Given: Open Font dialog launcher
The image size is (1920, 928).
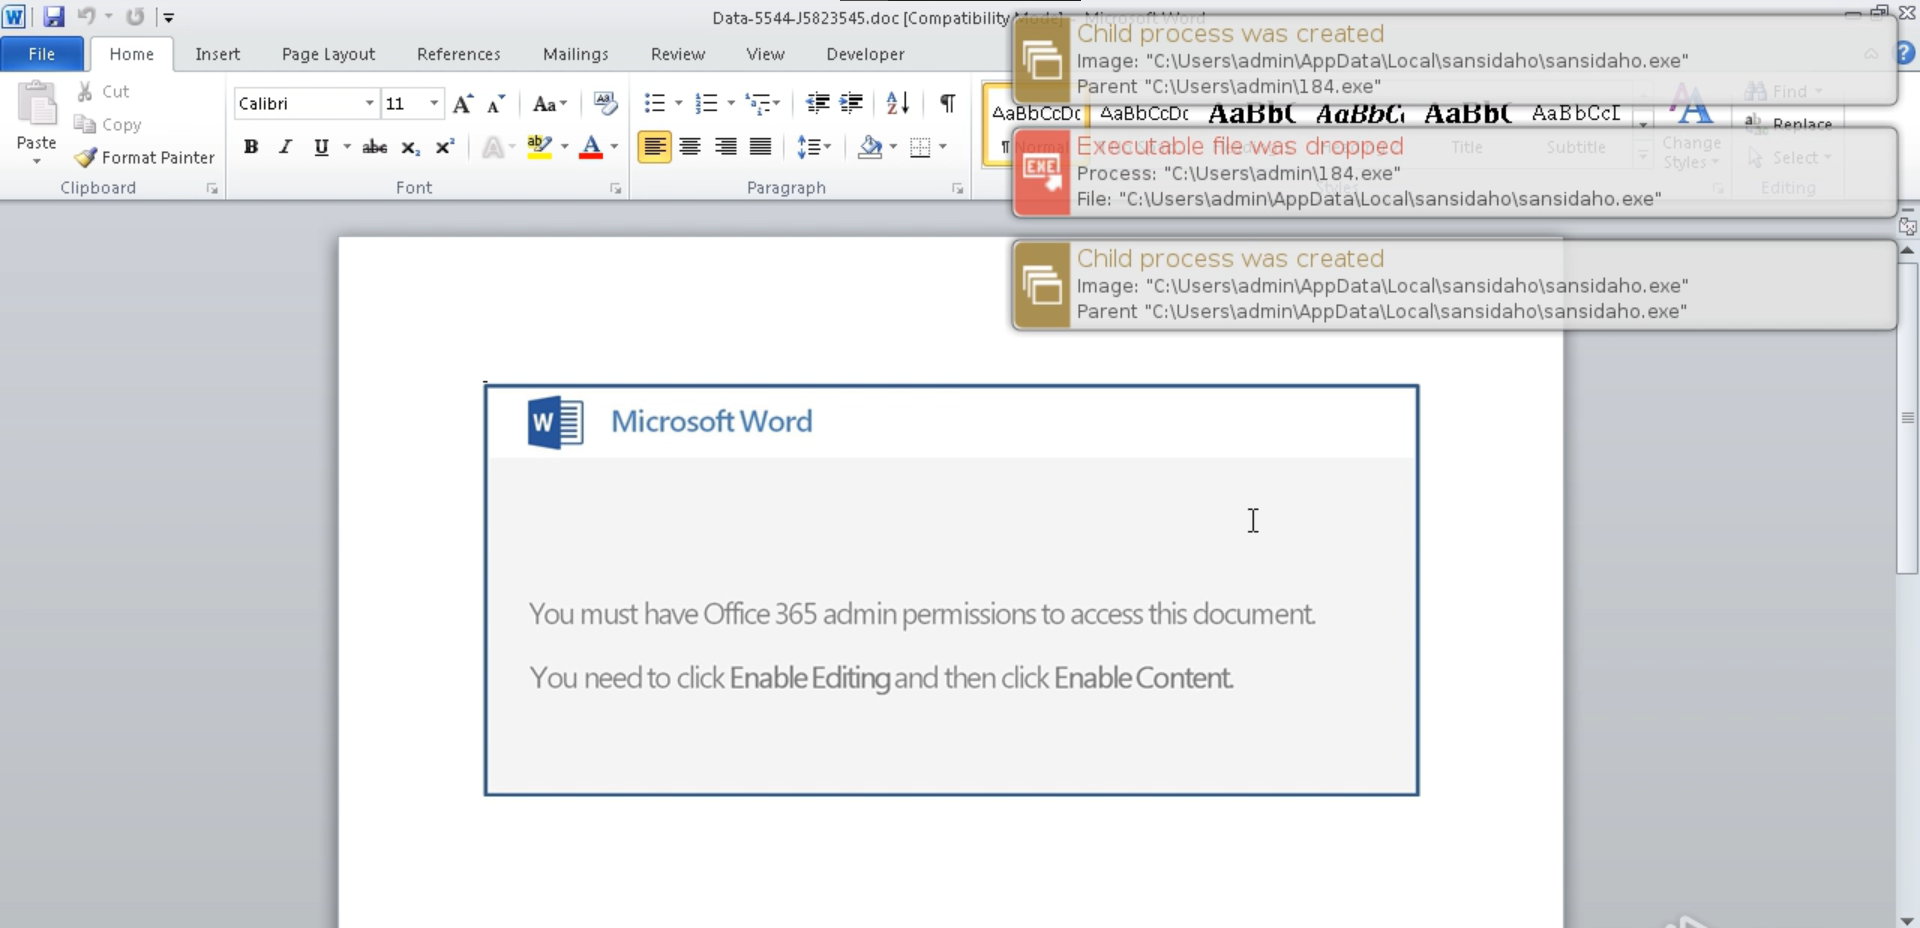Looking at the screenshot, I should click(x=616, y=188).
